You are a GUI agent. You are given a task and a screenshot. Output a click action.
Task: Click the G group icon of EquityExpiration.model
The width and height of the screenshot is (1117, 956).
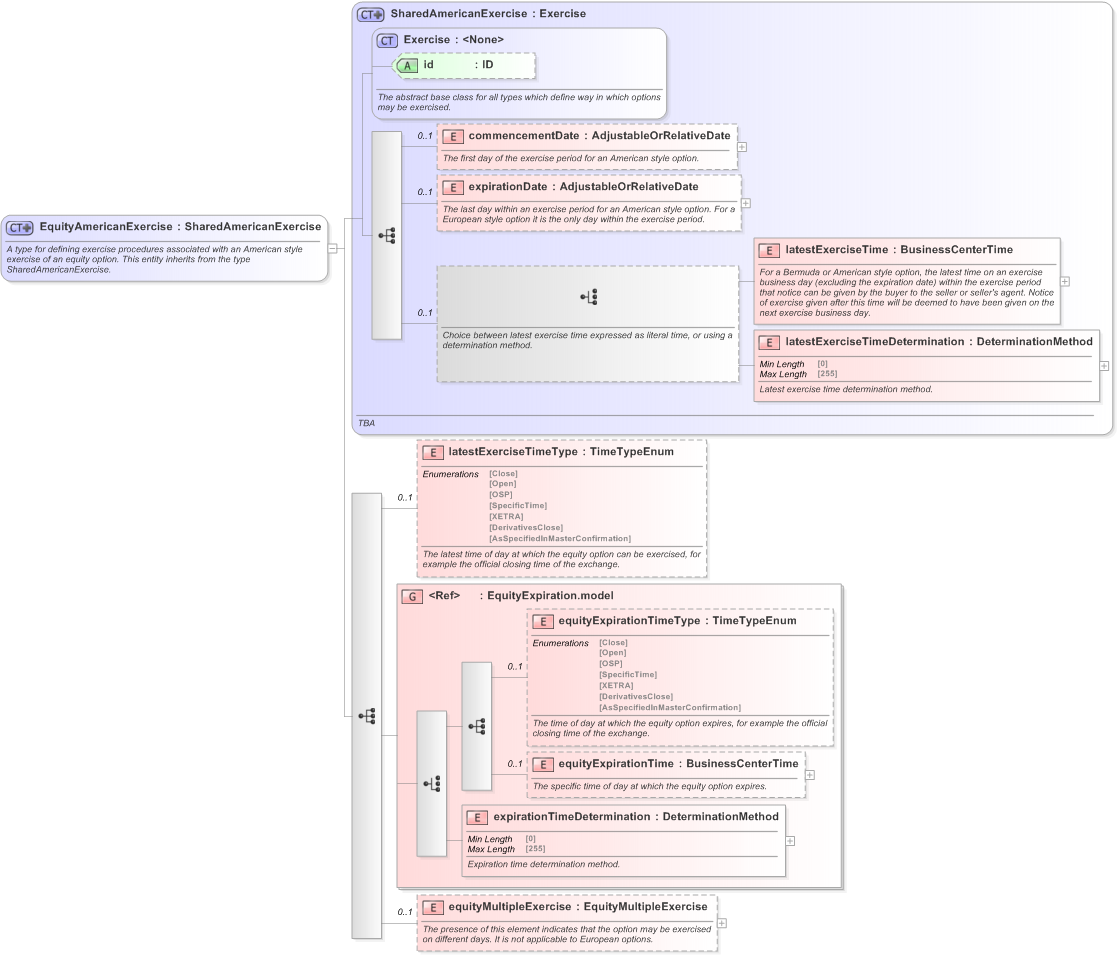[412, 597]
